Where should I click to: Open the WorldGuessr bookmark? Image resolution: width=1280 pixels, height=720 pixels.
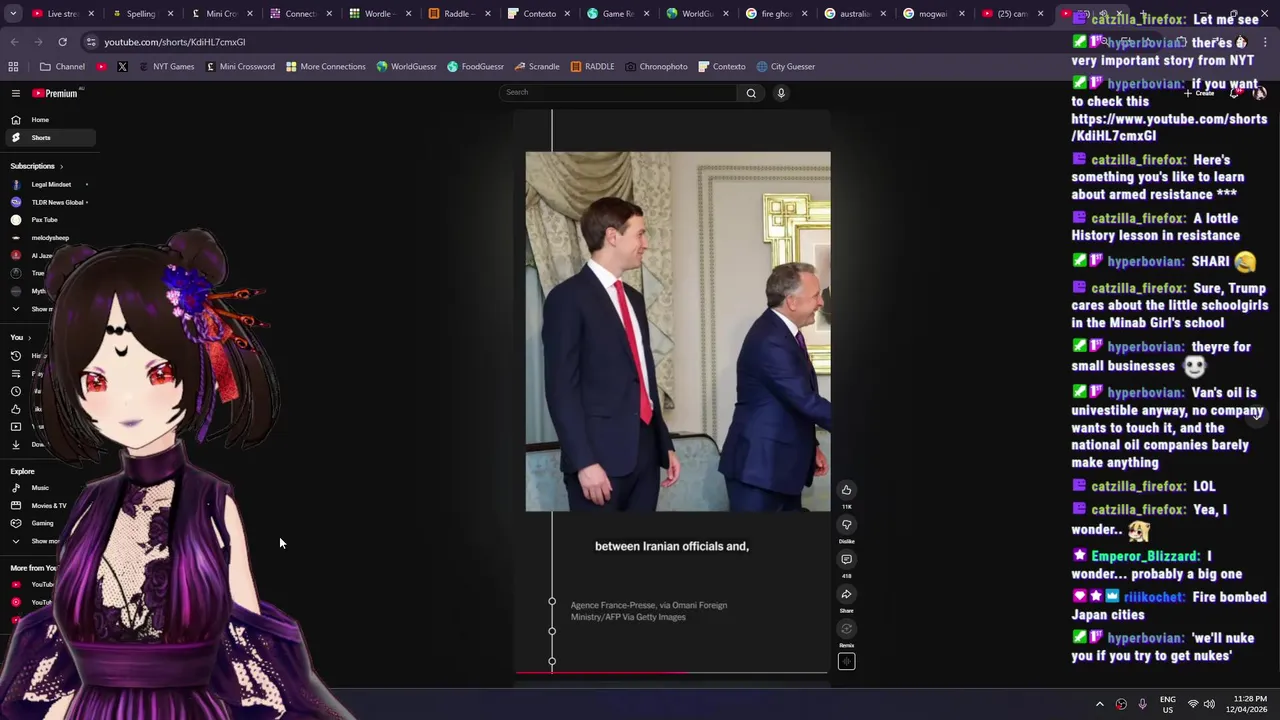click(406, 67)
